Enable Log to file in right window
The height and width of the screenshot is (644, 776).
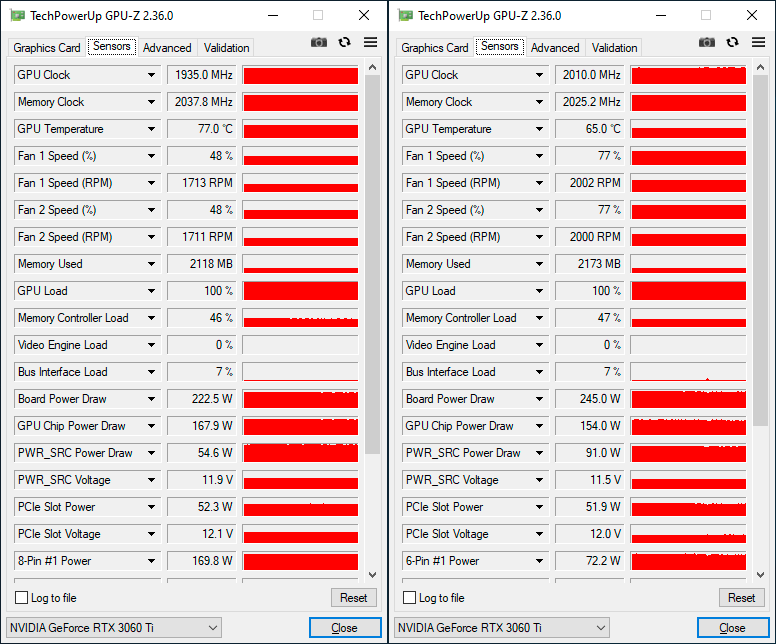click(410, 598)
